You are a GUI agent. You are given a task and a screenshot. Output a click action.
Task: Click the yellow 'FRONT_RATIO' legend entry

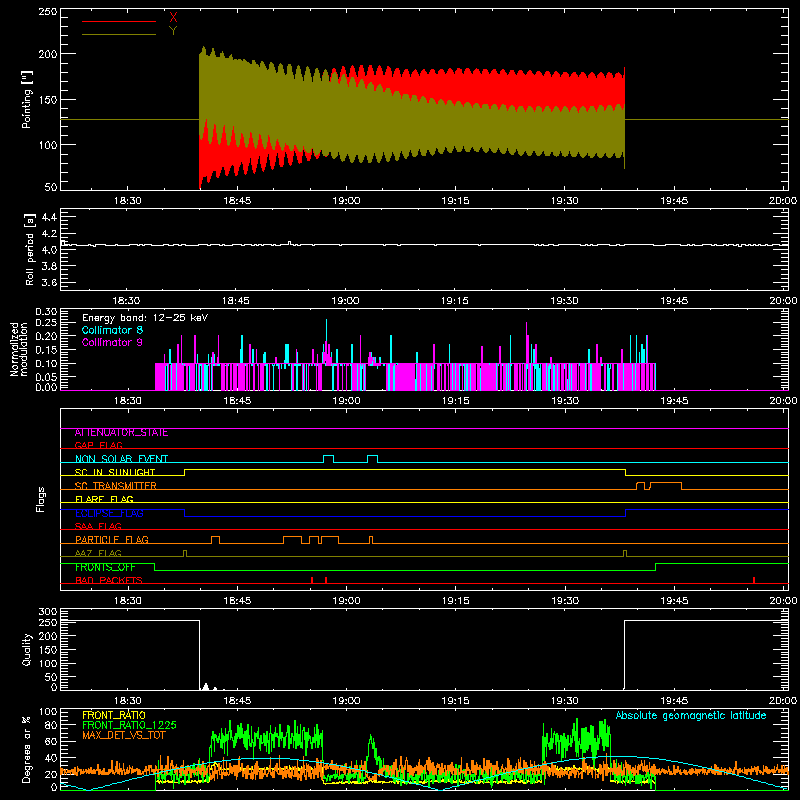[x=114, y=715]
